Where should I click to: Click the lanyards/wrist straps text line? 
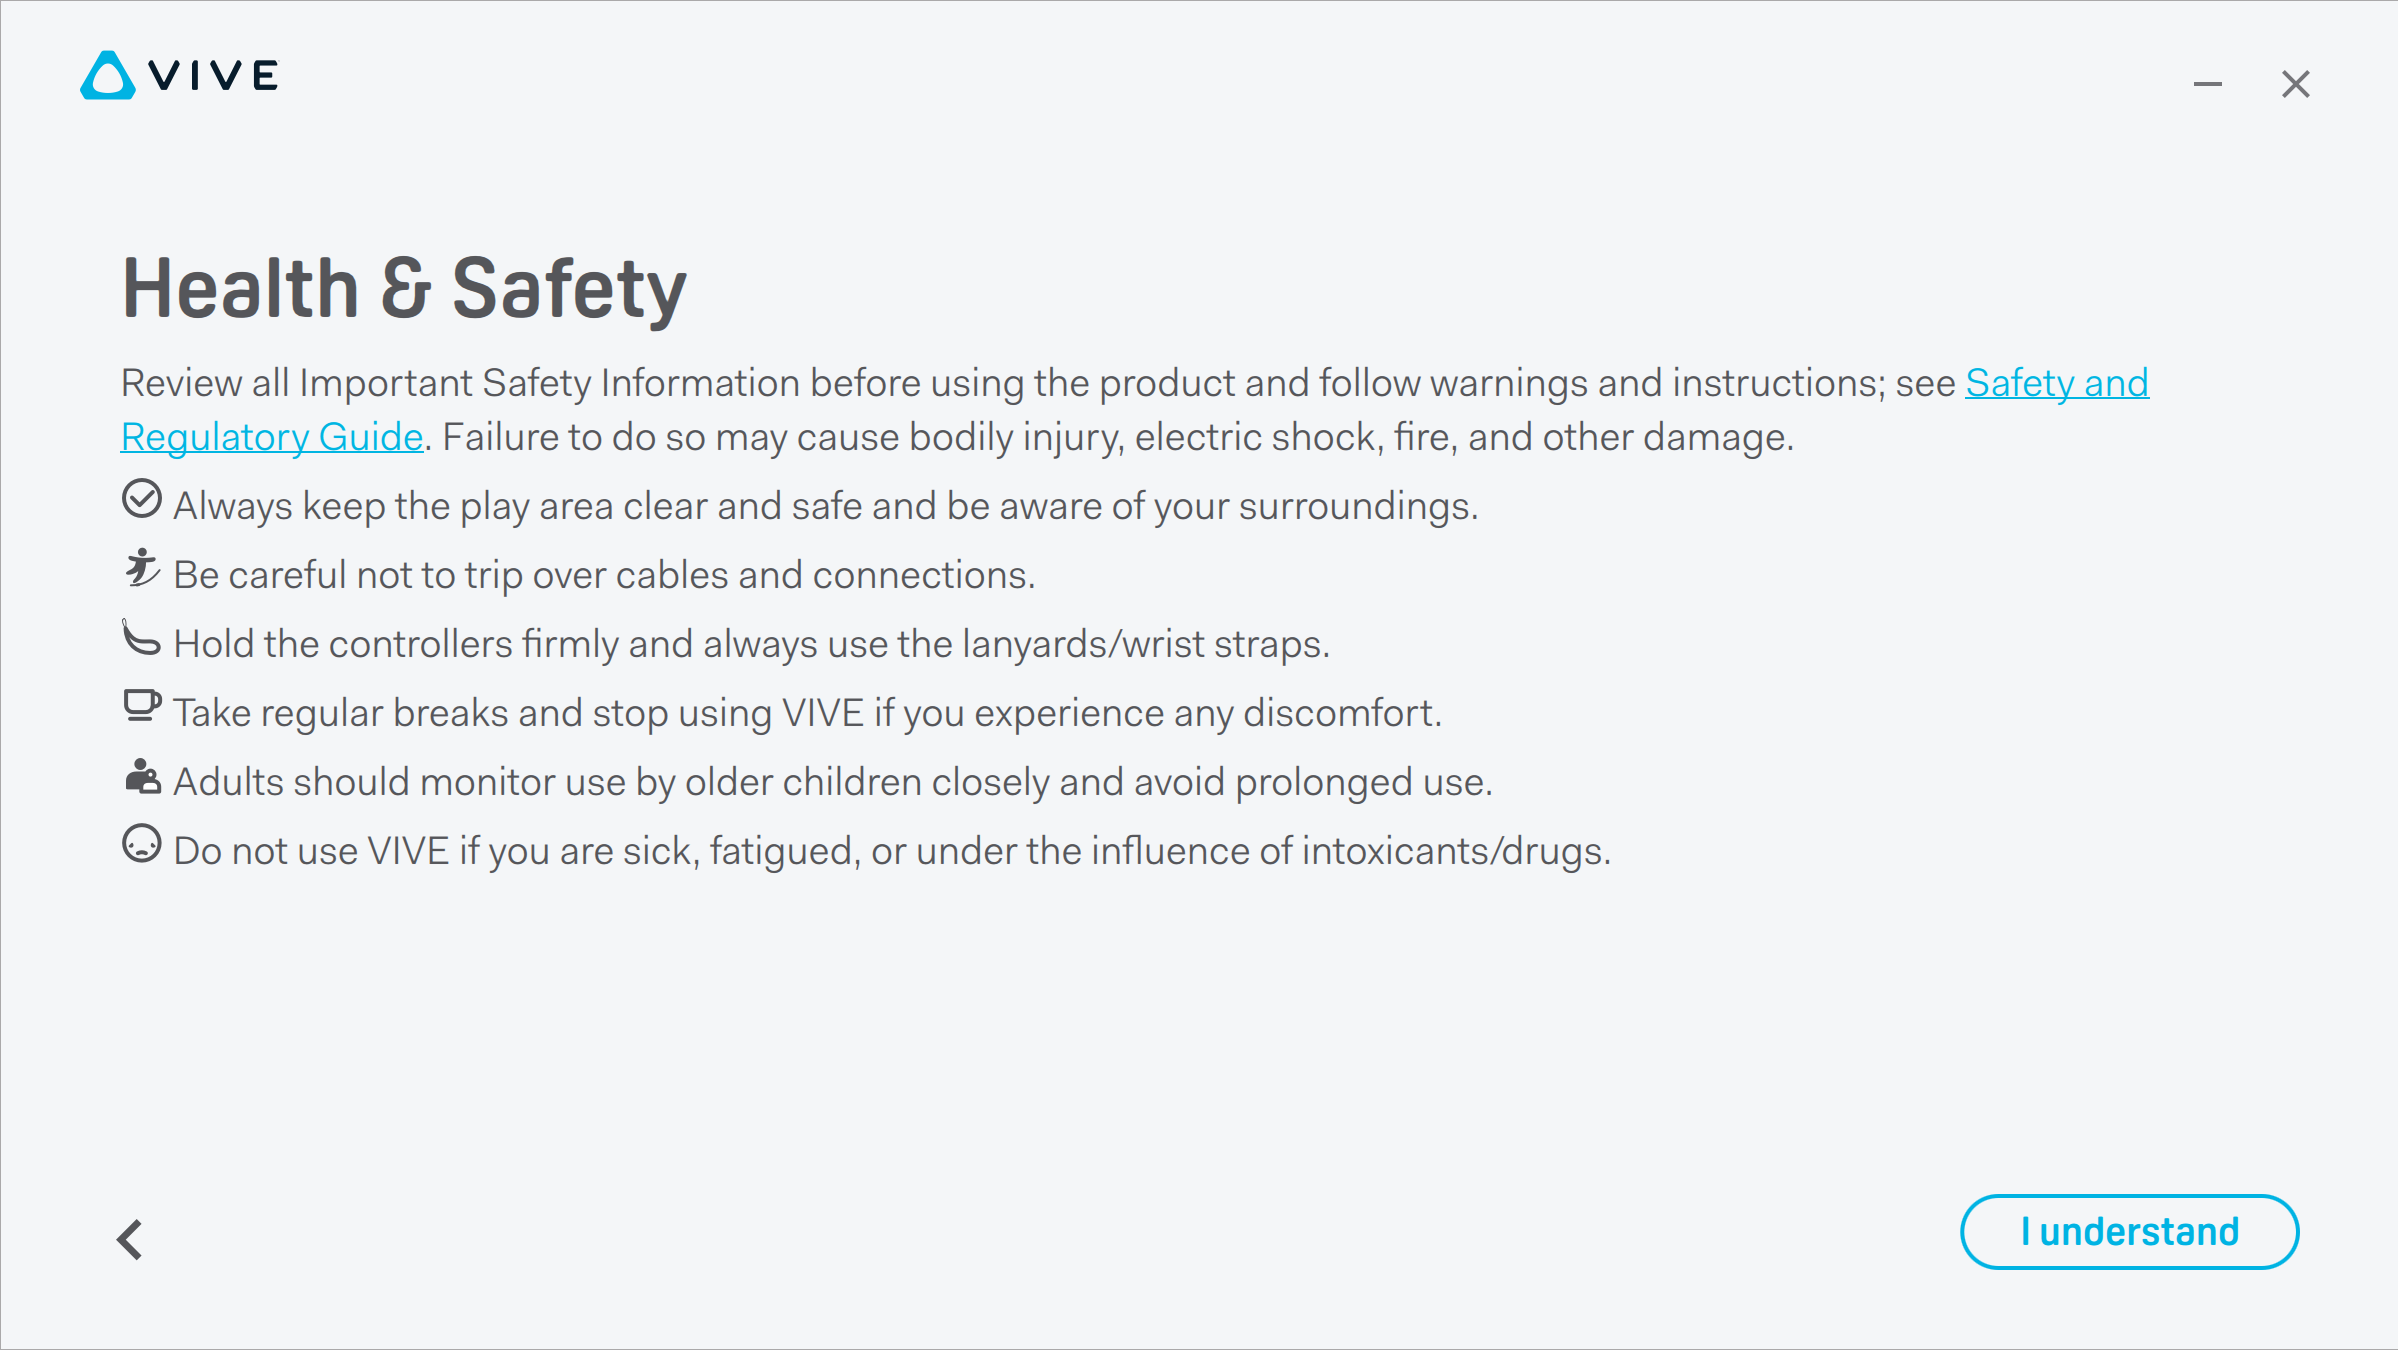click(752, 644)
